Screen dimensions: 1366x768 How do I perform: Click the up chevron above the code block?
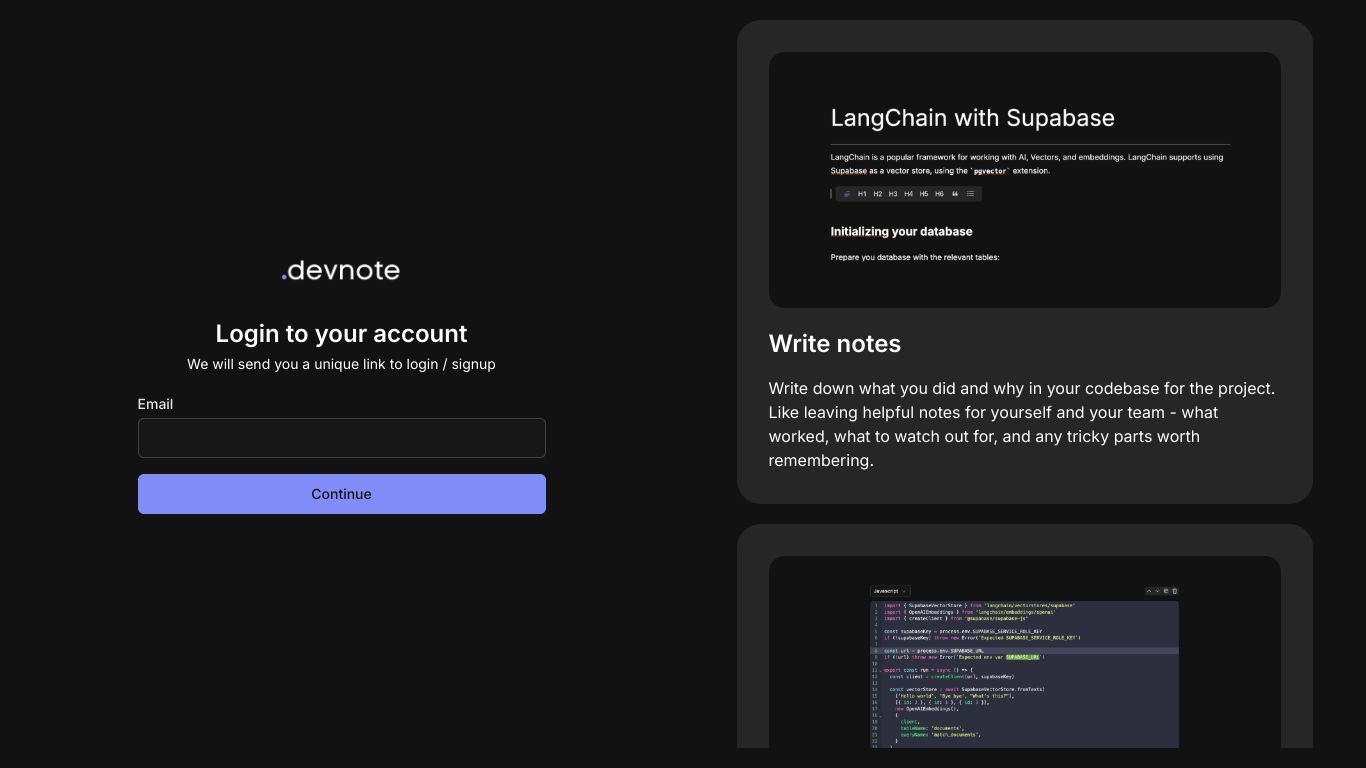pos(1149,591)
